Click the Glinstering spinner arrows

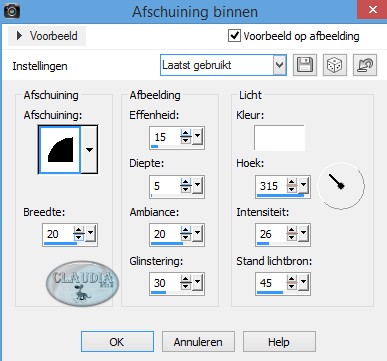click(186, 283)
